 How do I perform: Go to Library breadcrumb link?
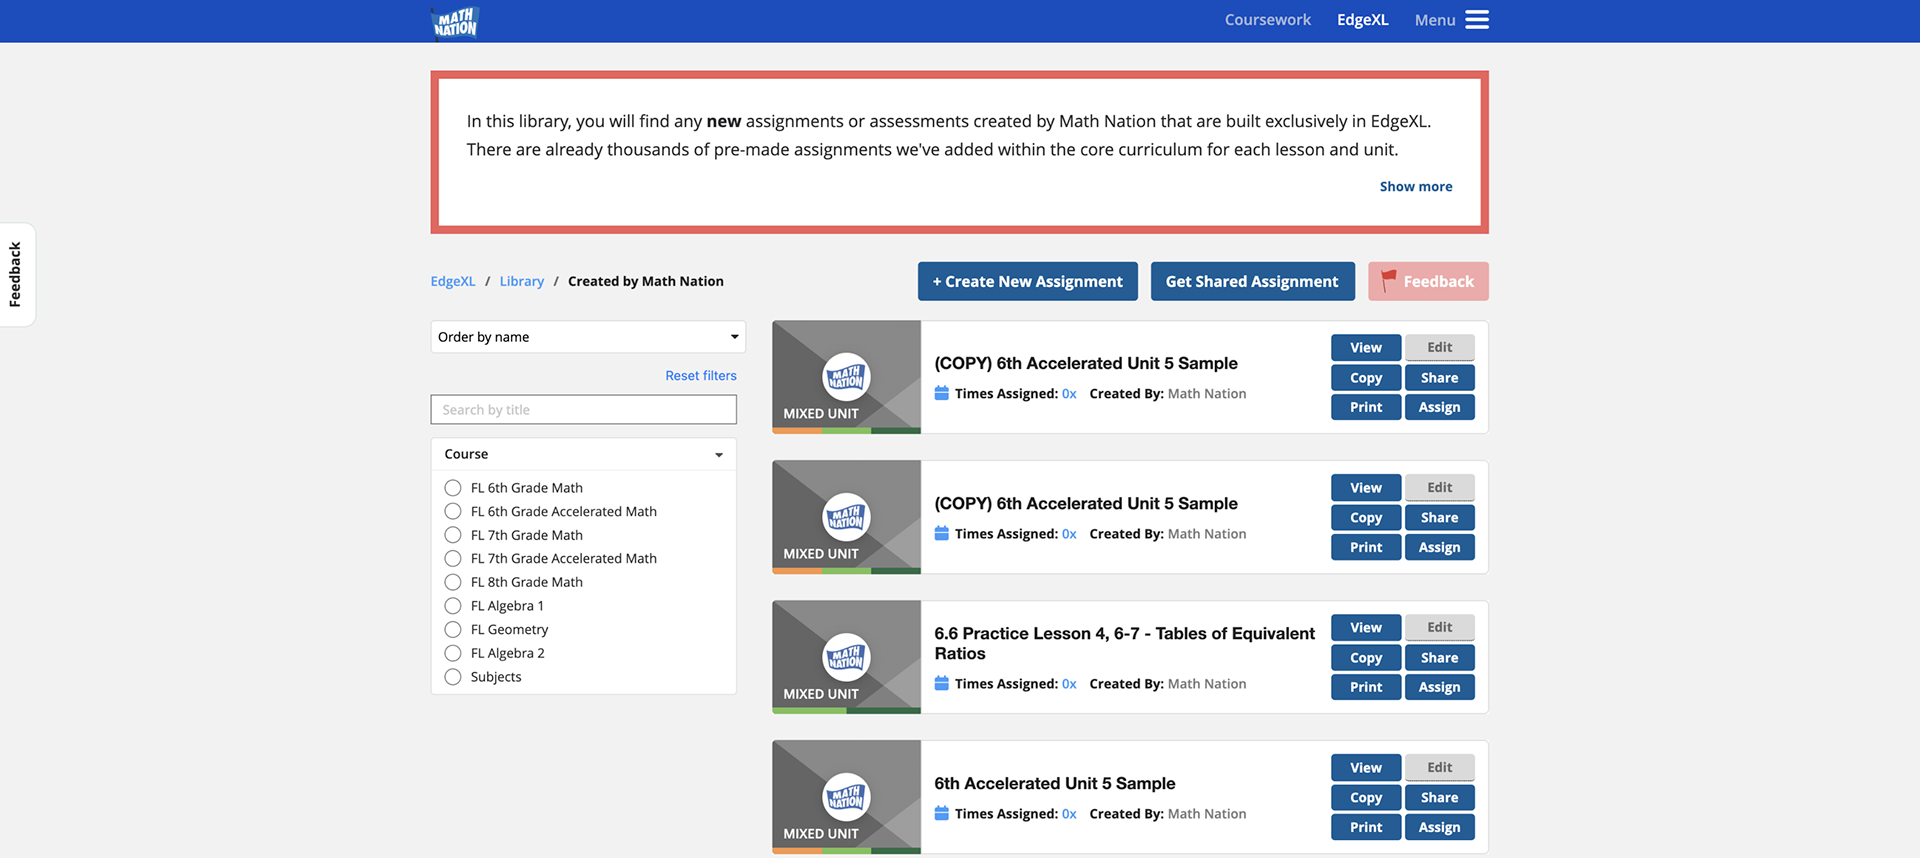[x=522, y=281]
